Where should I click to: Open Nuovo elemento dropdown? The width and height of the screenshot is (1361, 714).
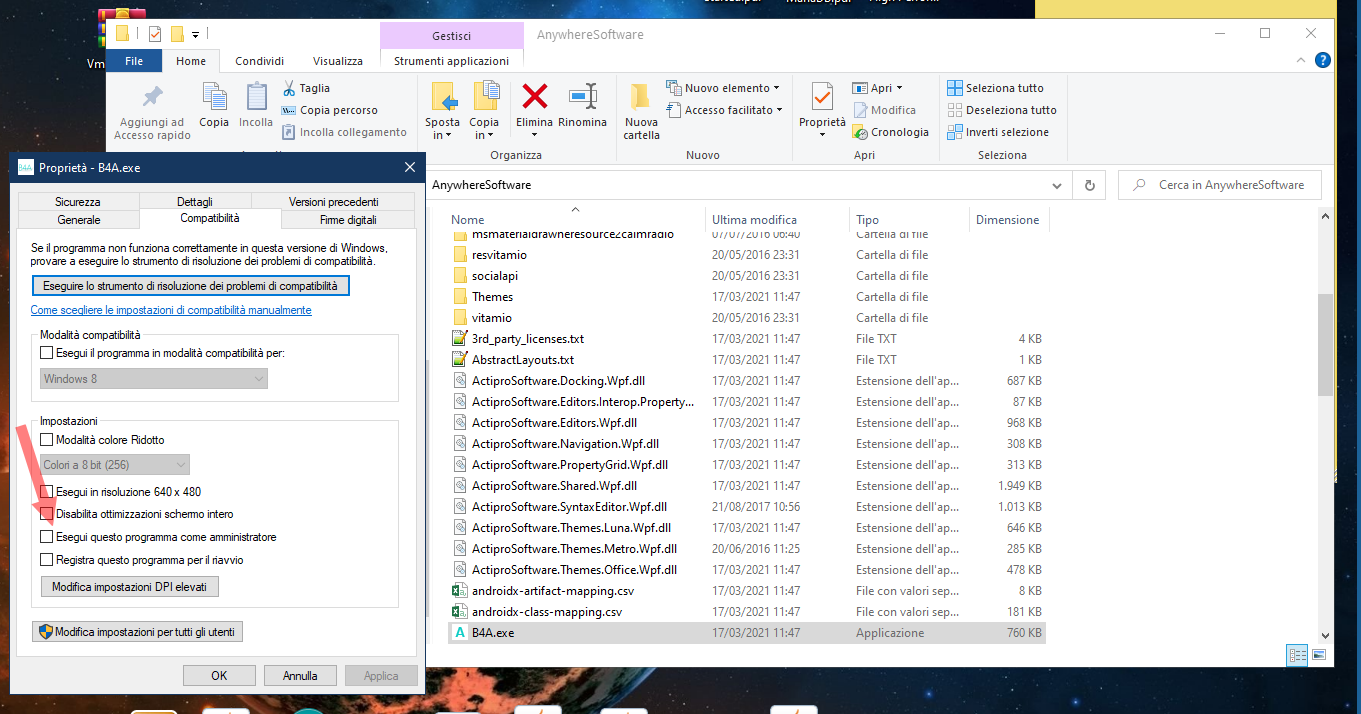coord(776,88)
